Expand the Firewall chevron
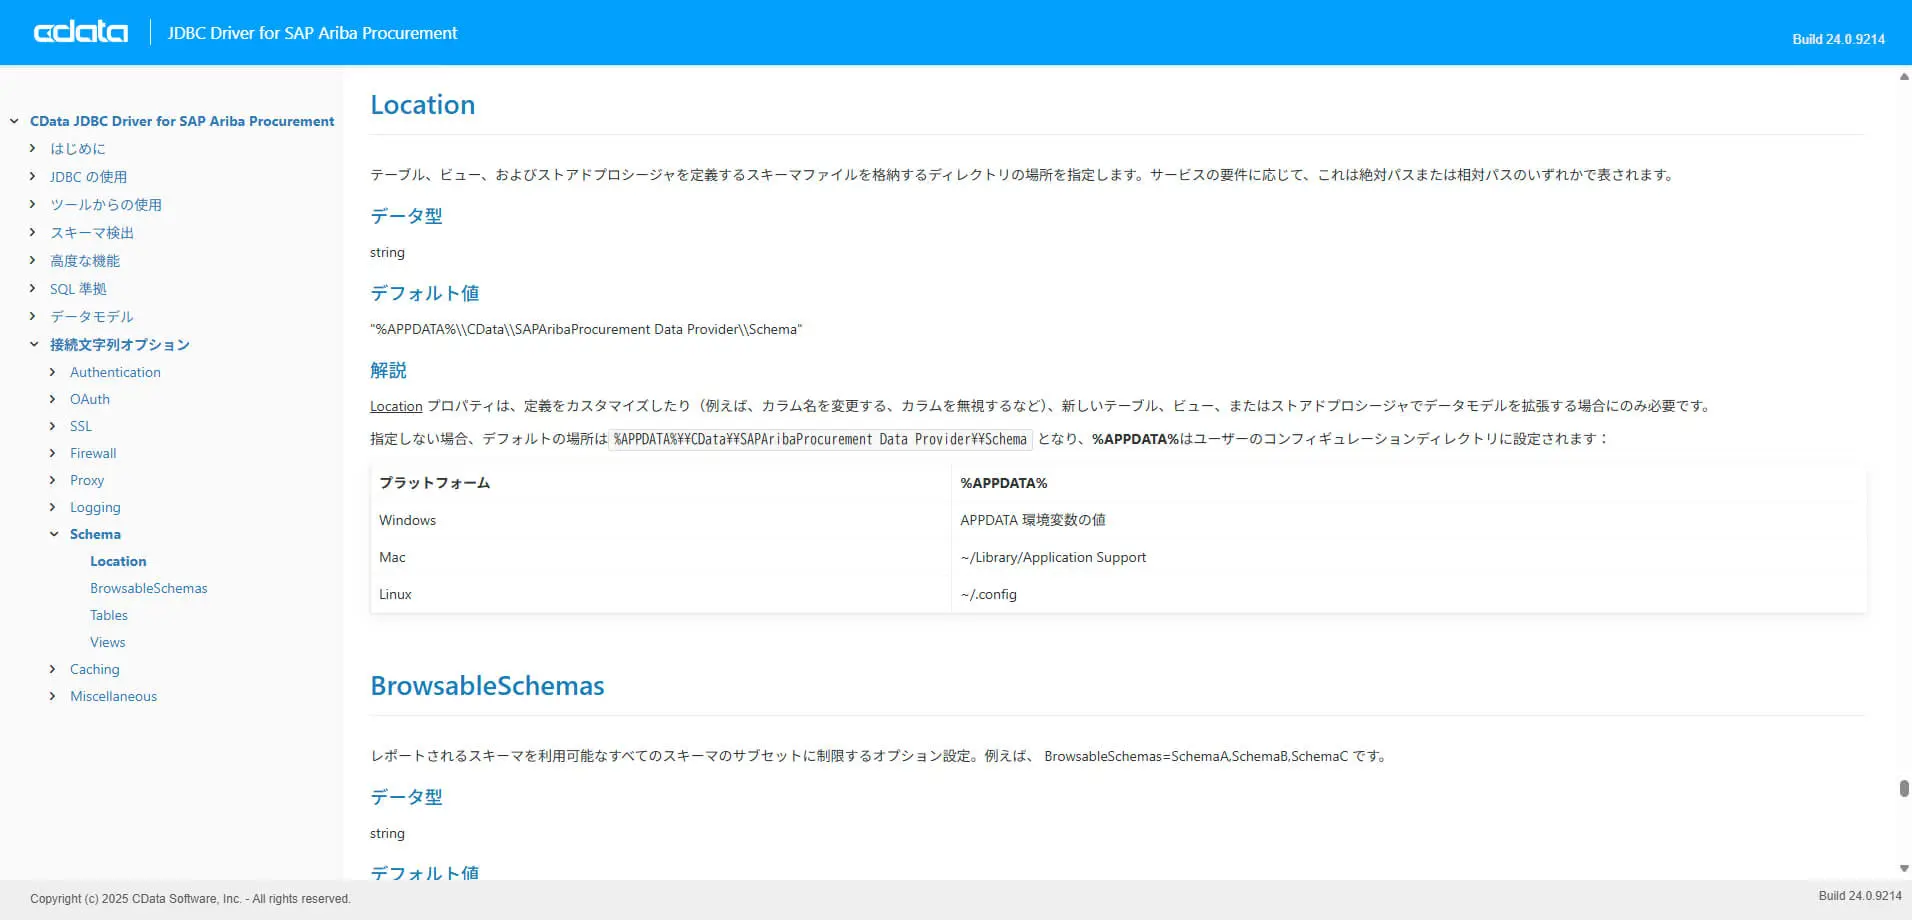1912x920 pixels. 53,453
